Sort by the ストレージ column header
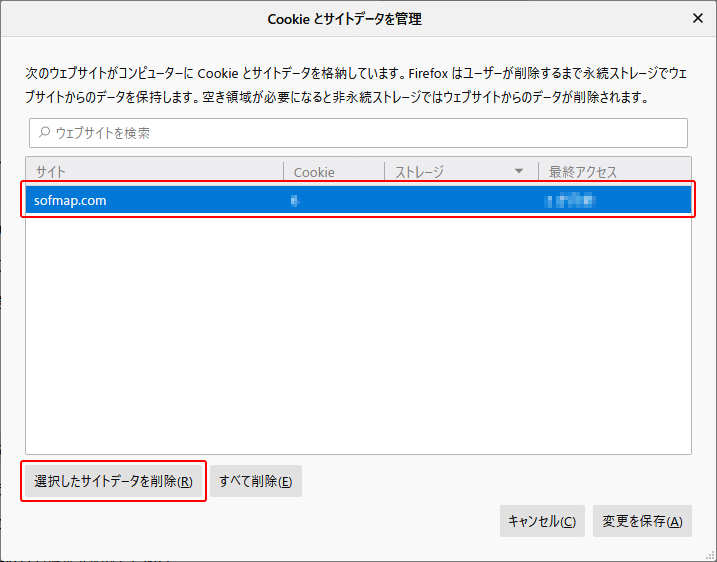Screen dimensions: 717x562 pos(461,171)
